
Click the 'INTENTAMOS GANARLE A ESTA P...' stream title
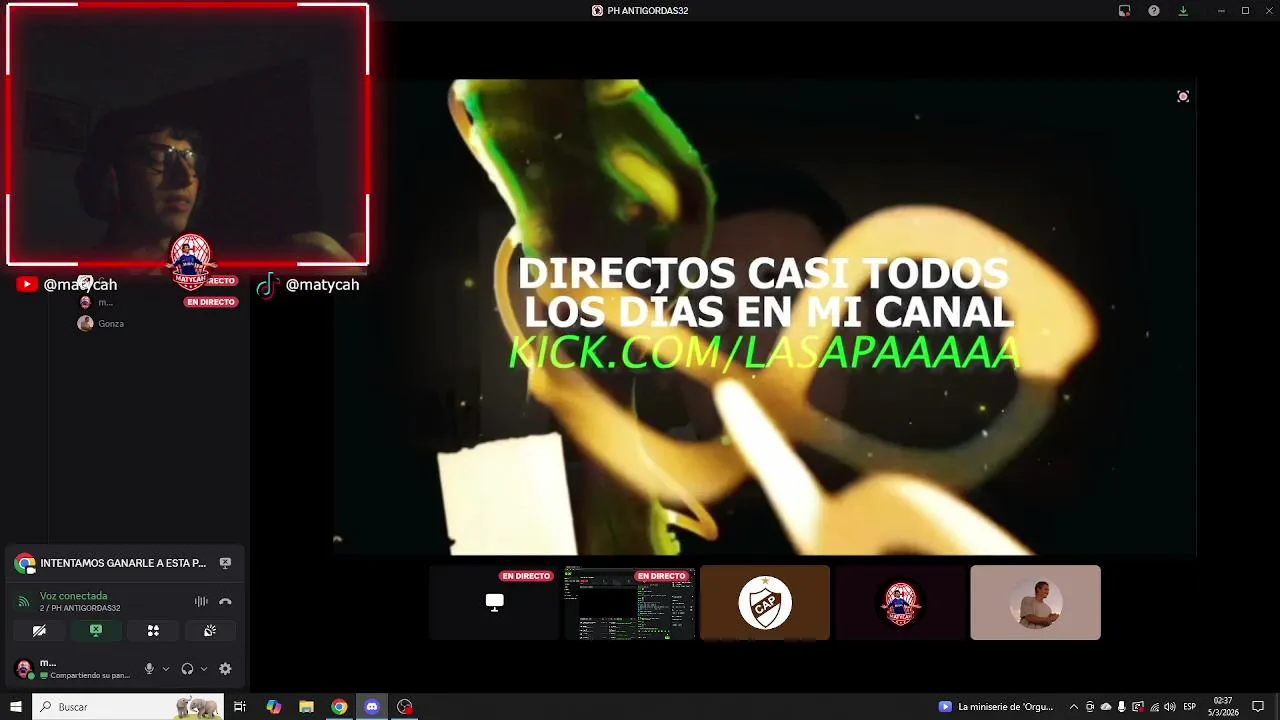click(x=123, y=563)
